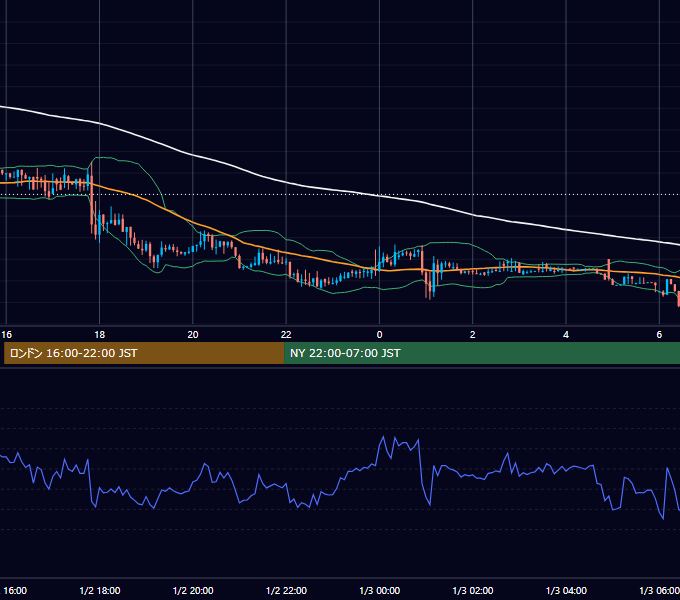Click the '1/3 04:00' time label
Image resolution: width=680 pixels, height=600 pixels.
(566, 590)
